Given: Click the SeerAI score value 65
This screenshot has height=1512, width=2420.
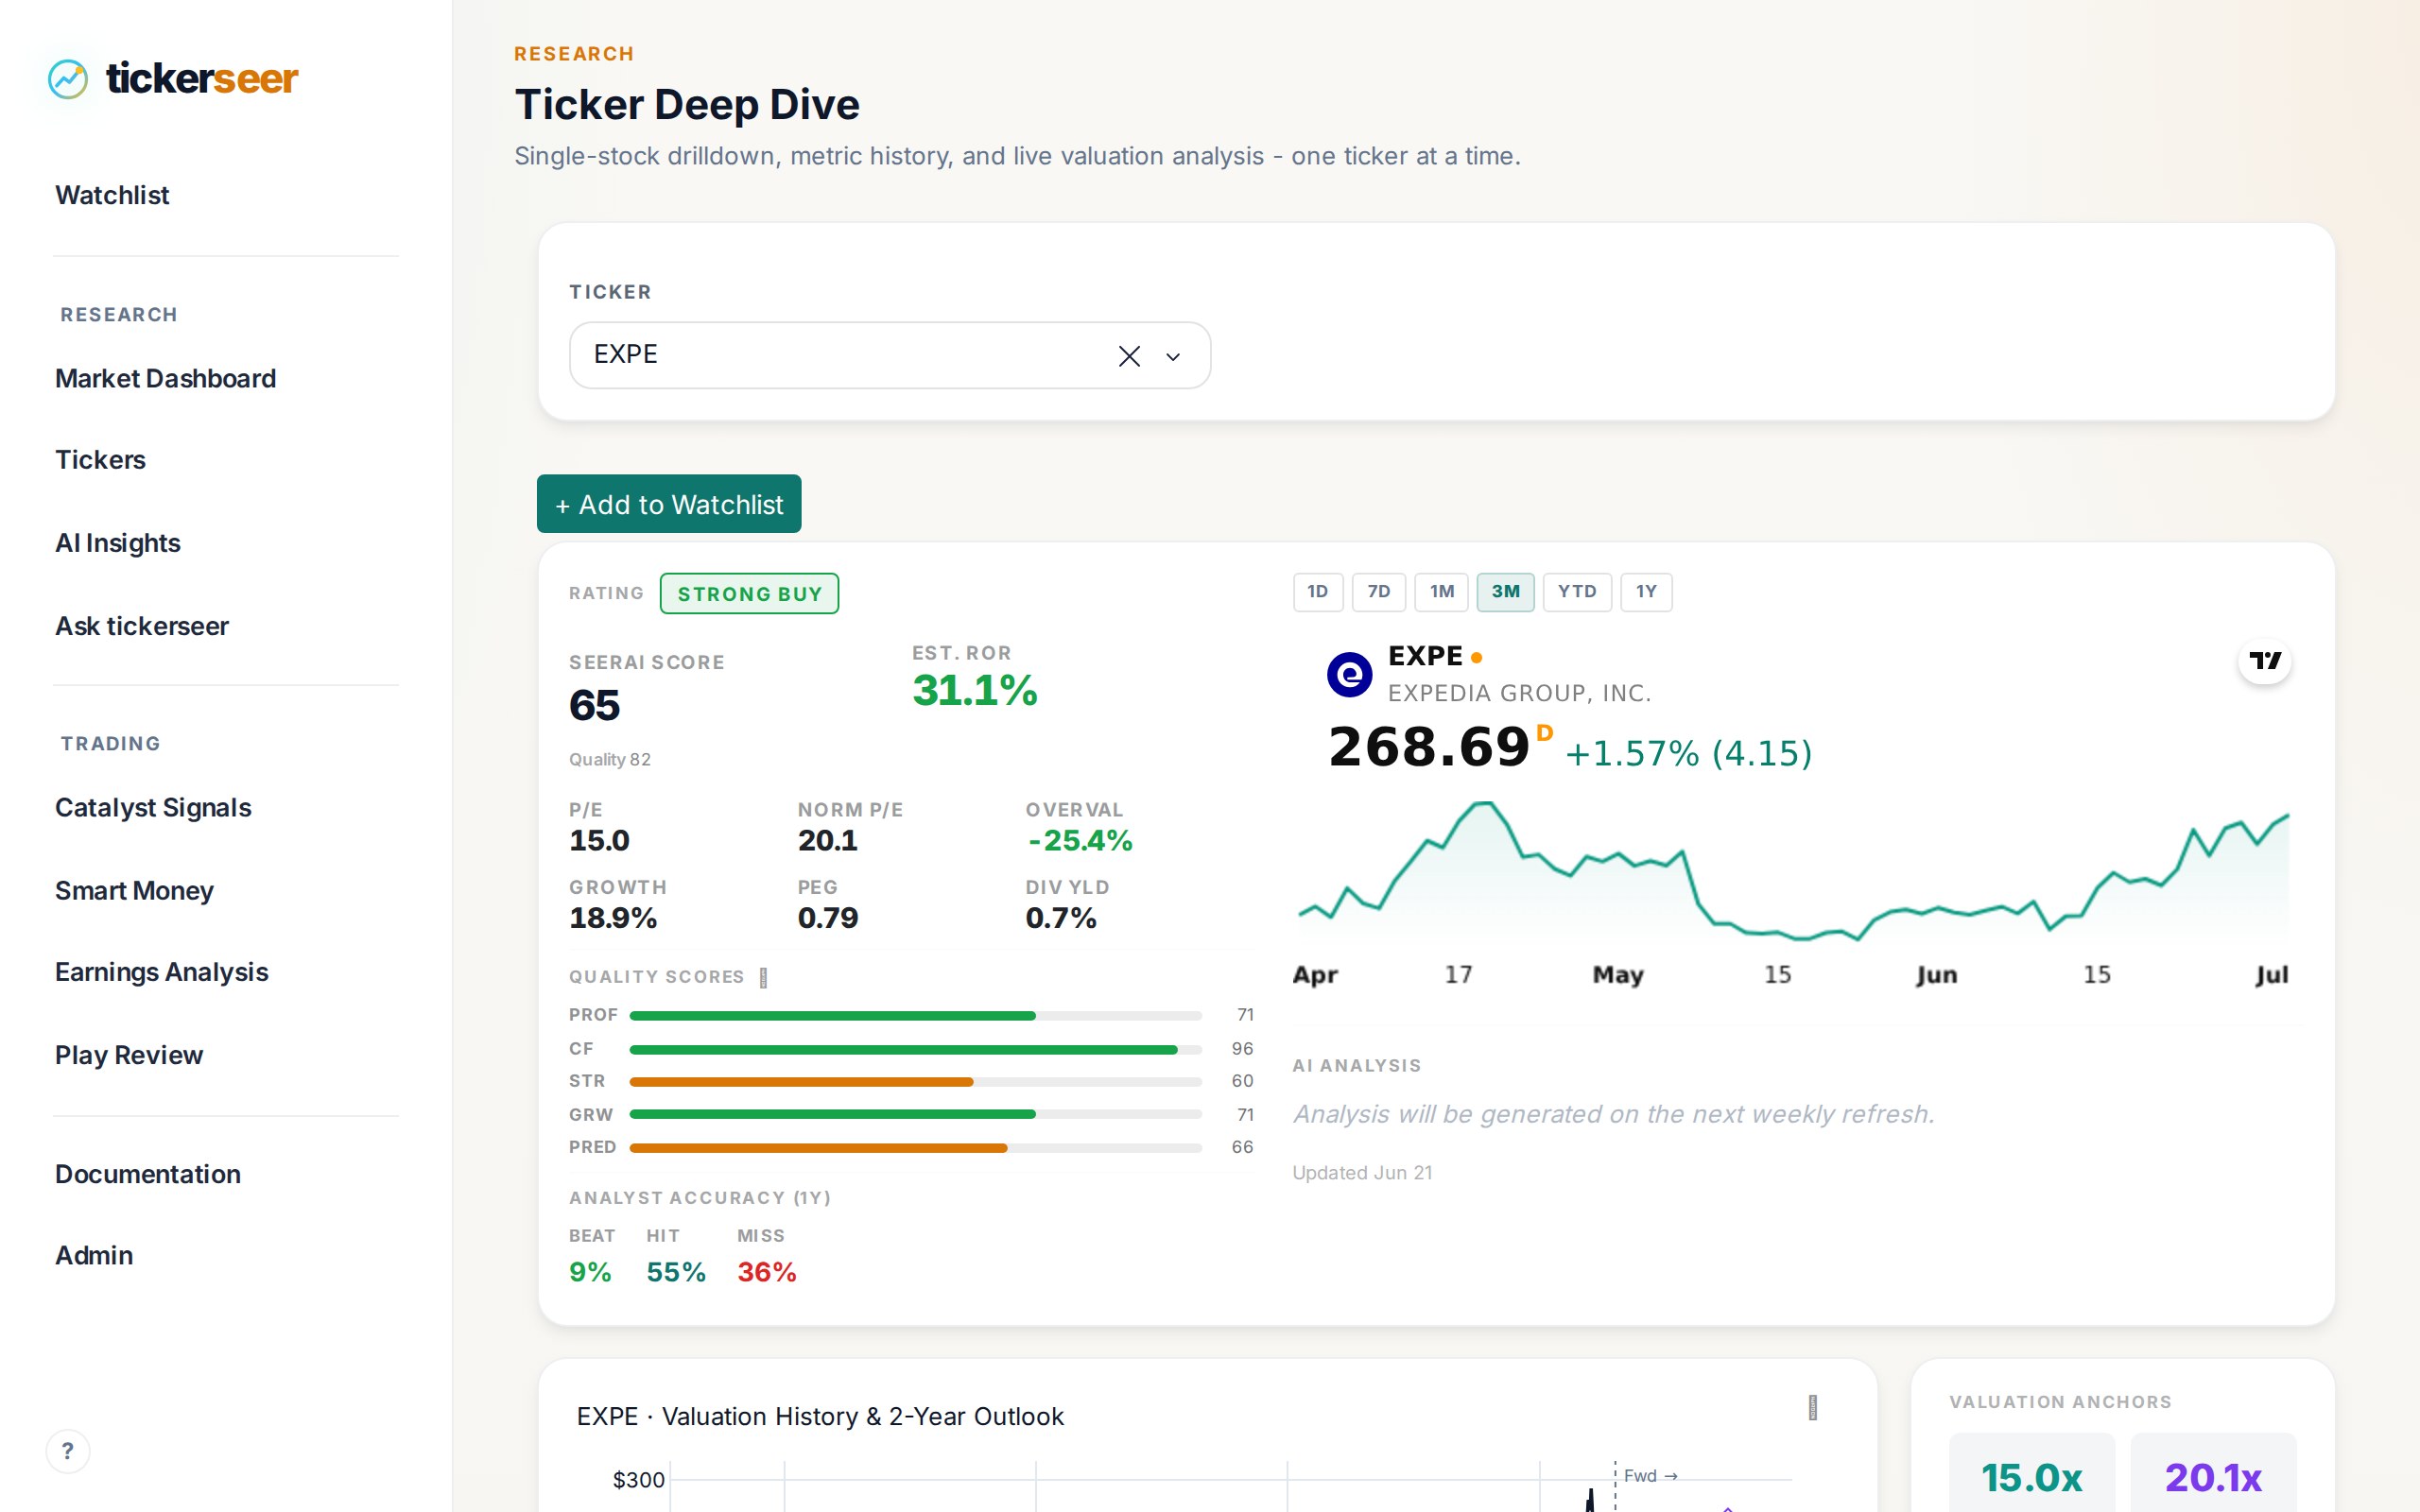Looking at the screenshot, I should click(x=594, y=706).
